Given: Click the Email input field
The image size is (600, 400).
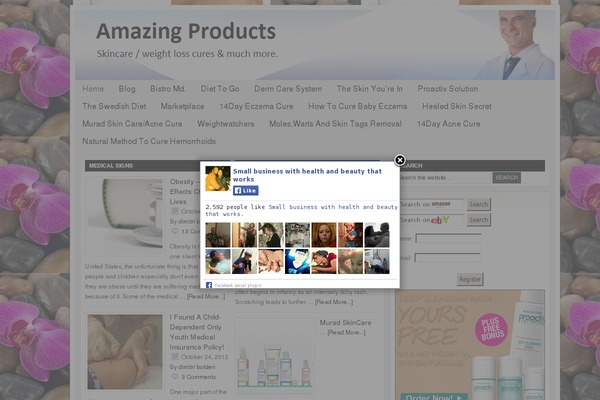Looking at the screenshot, I should point(448,258).
